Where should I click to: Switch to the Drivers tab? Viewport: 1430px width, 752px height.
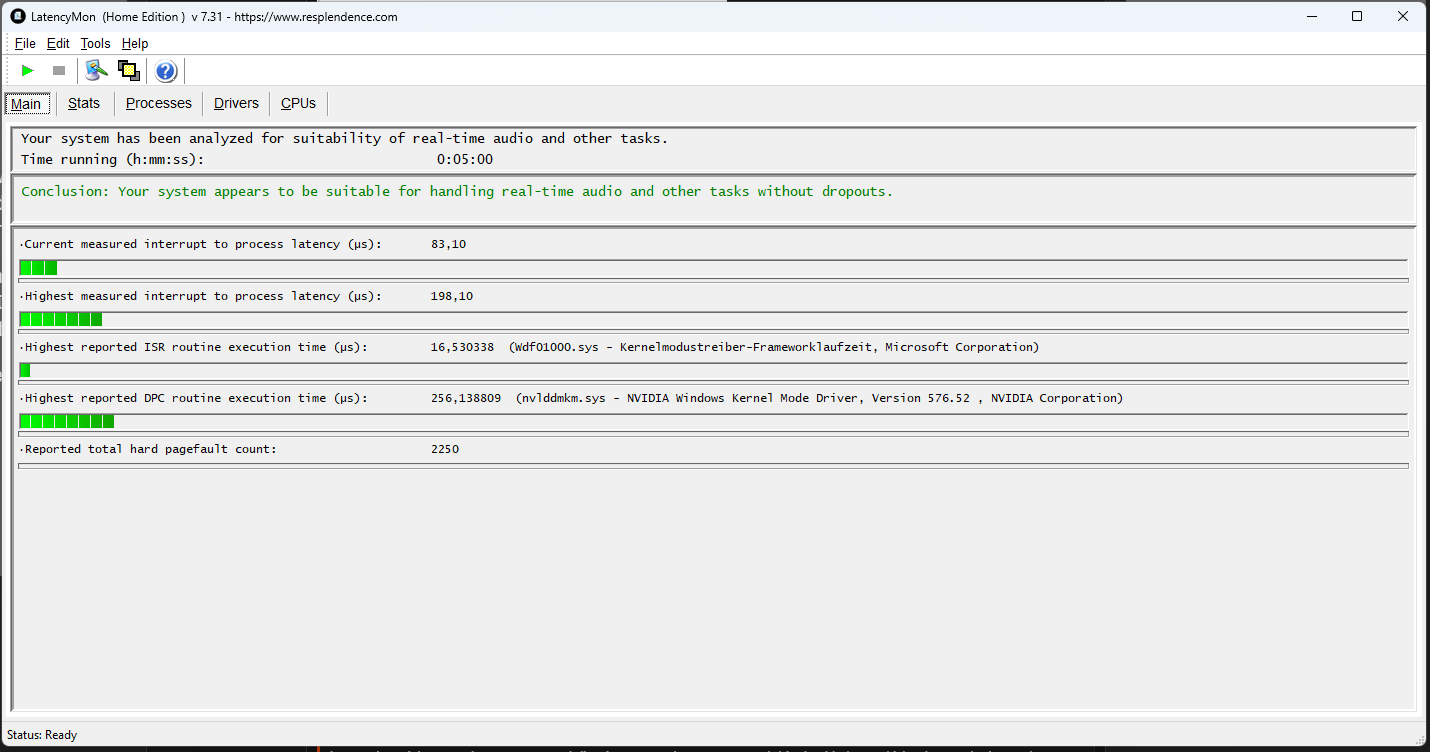[x=236, y=103]
